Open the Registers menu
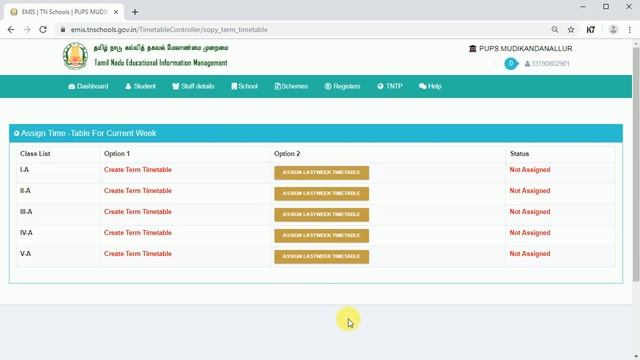 tap(342, 86)
